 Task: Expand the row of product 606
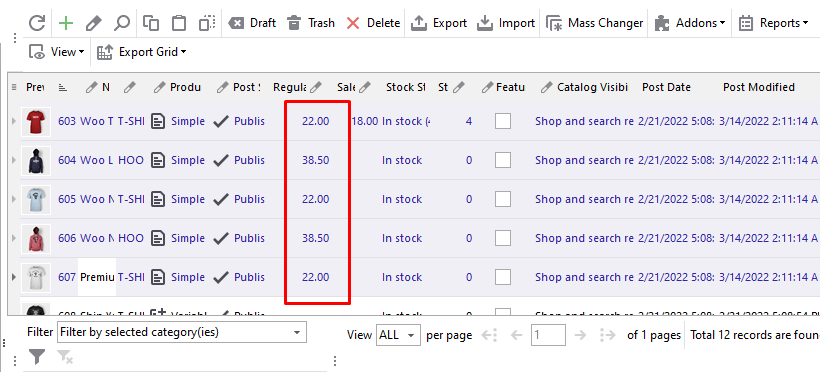[x=14, y=238]
